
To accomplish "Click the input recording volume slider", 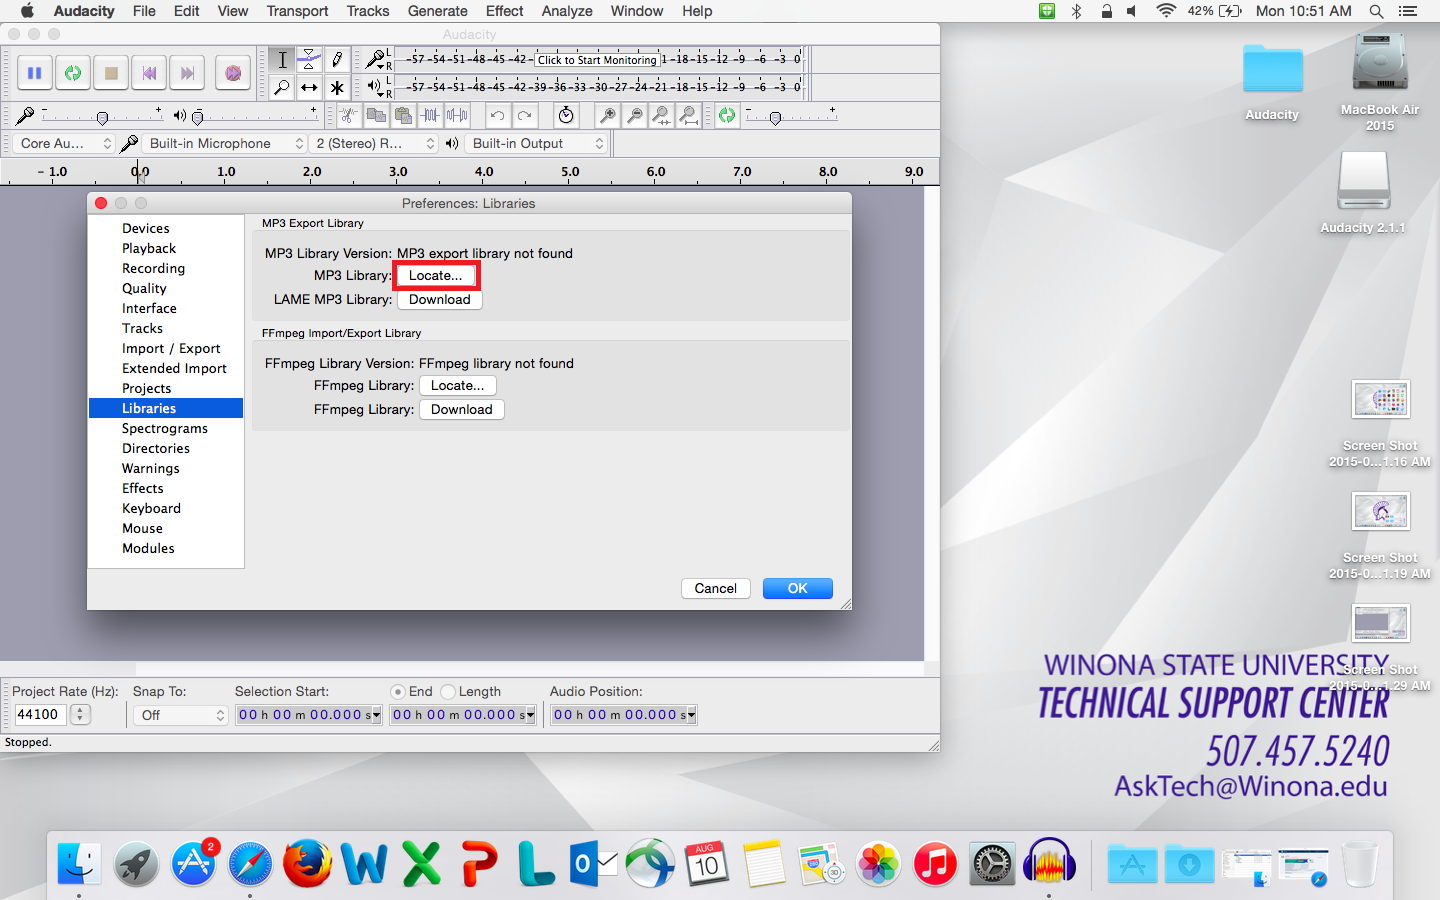I will click(102, 117).
